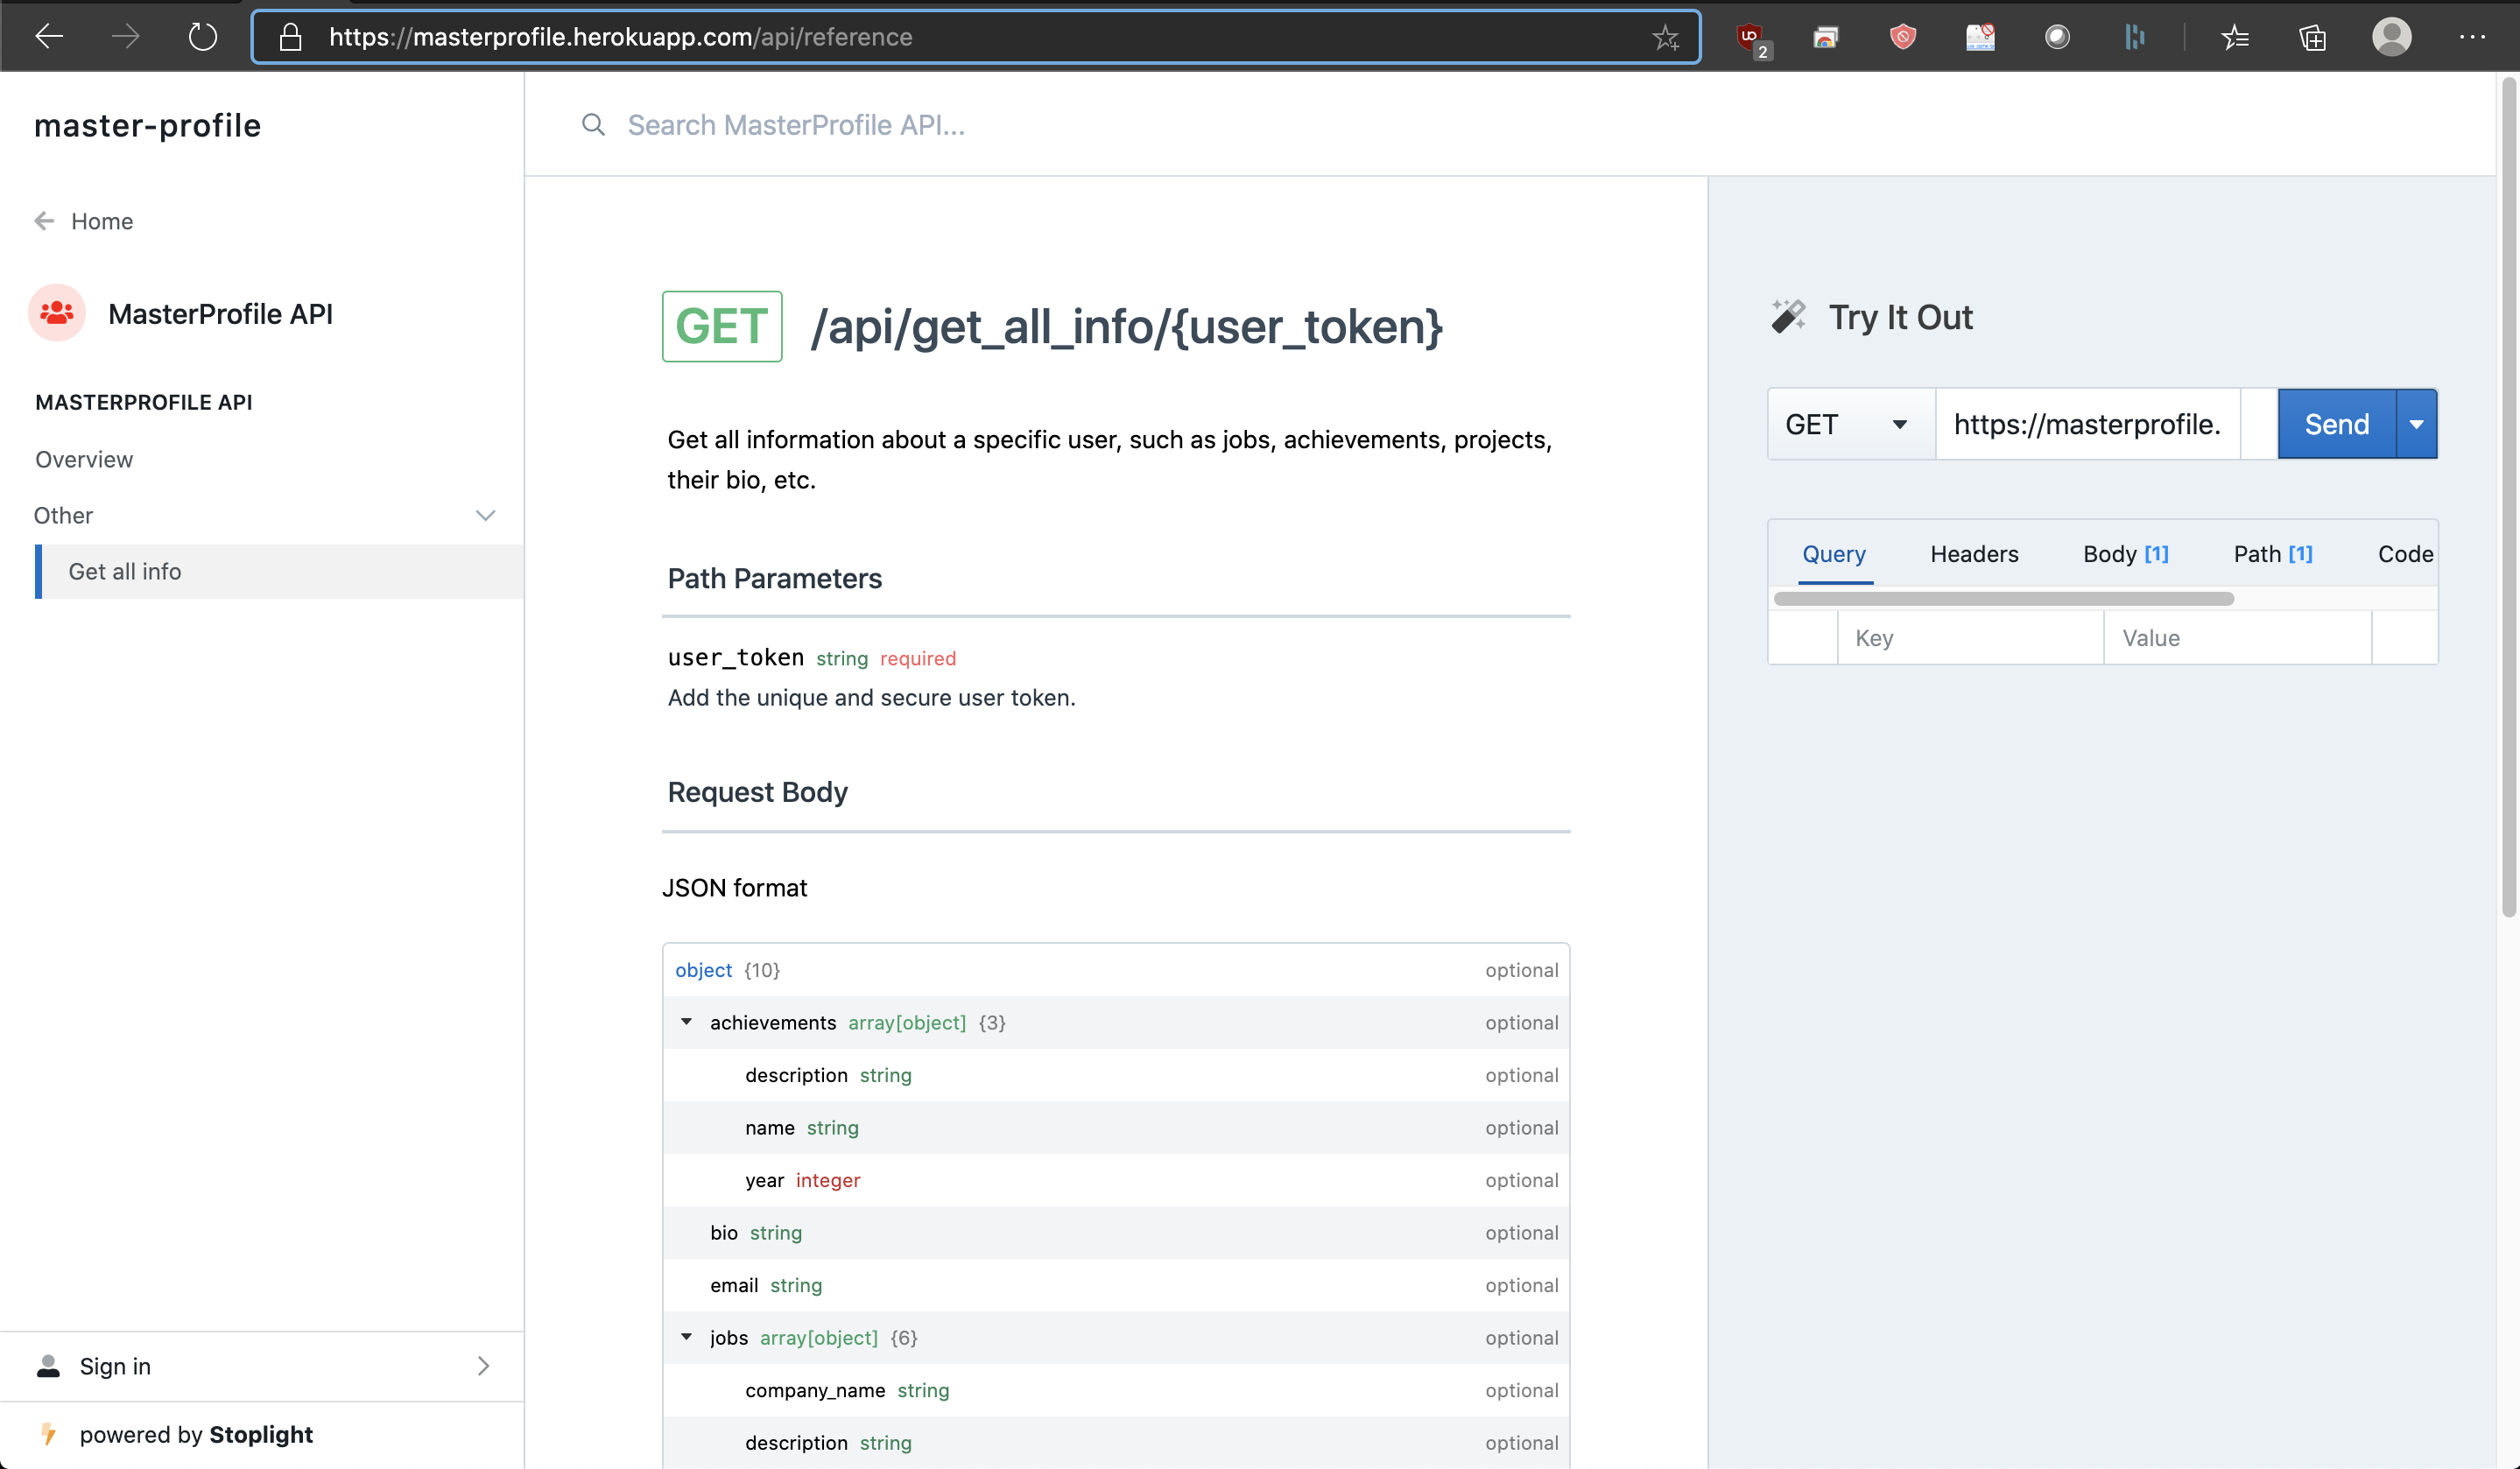Open the browser favorites list icon
The height and width of the screenshot is (1469, 2520).
(x=2235, y=37)
